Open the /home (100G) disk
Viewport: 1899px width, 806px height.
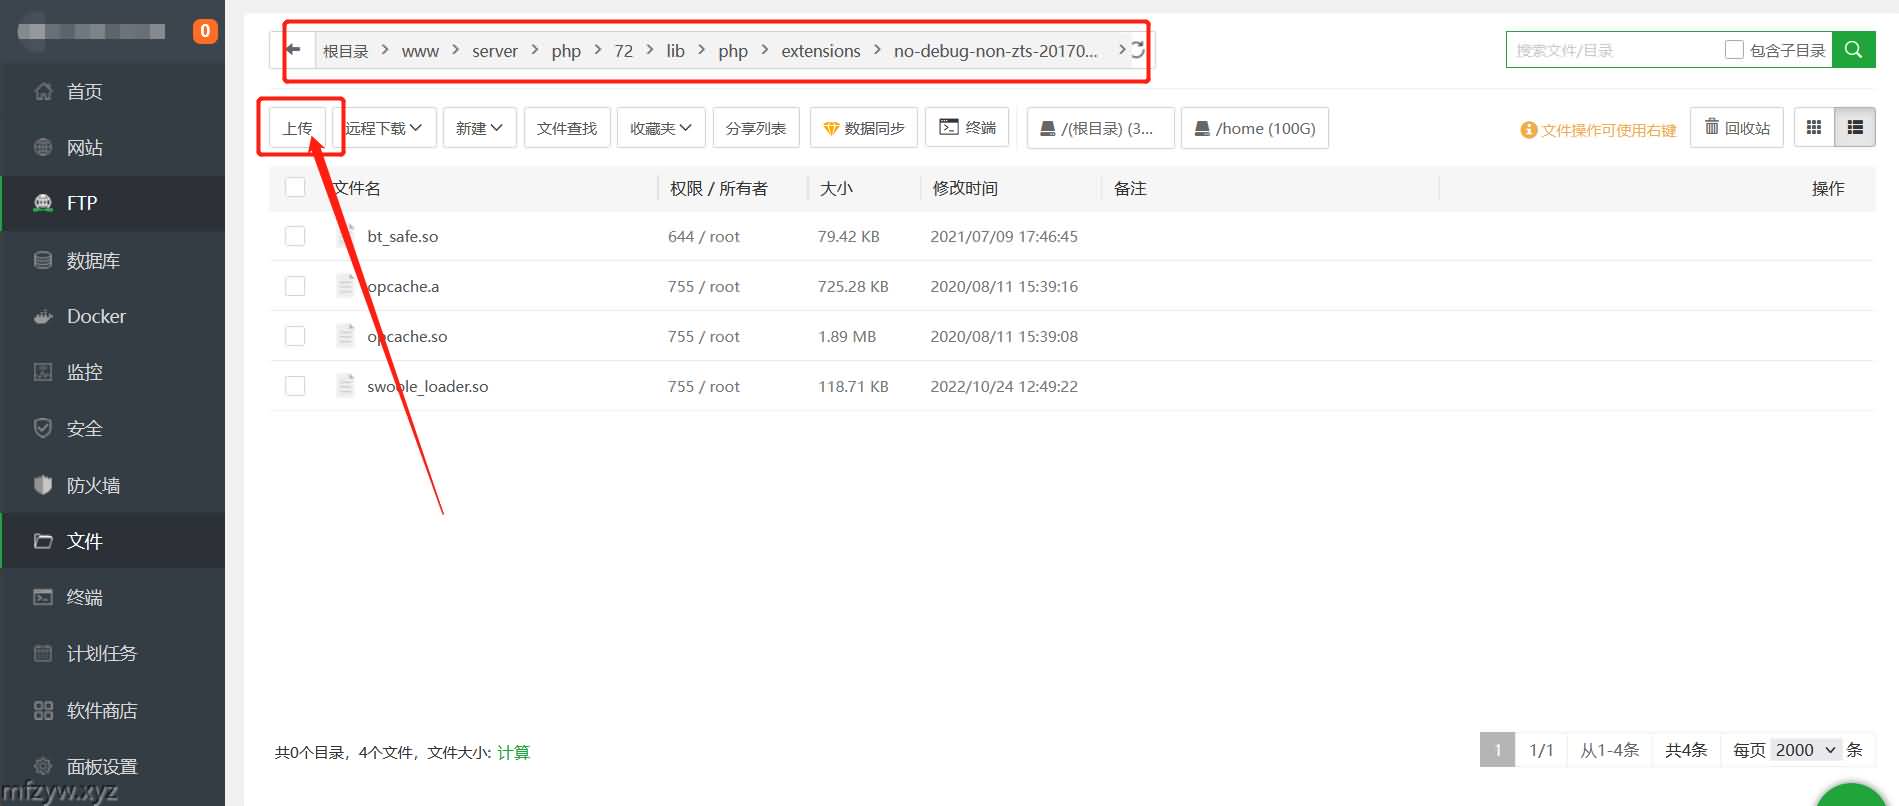[1254, 128]
